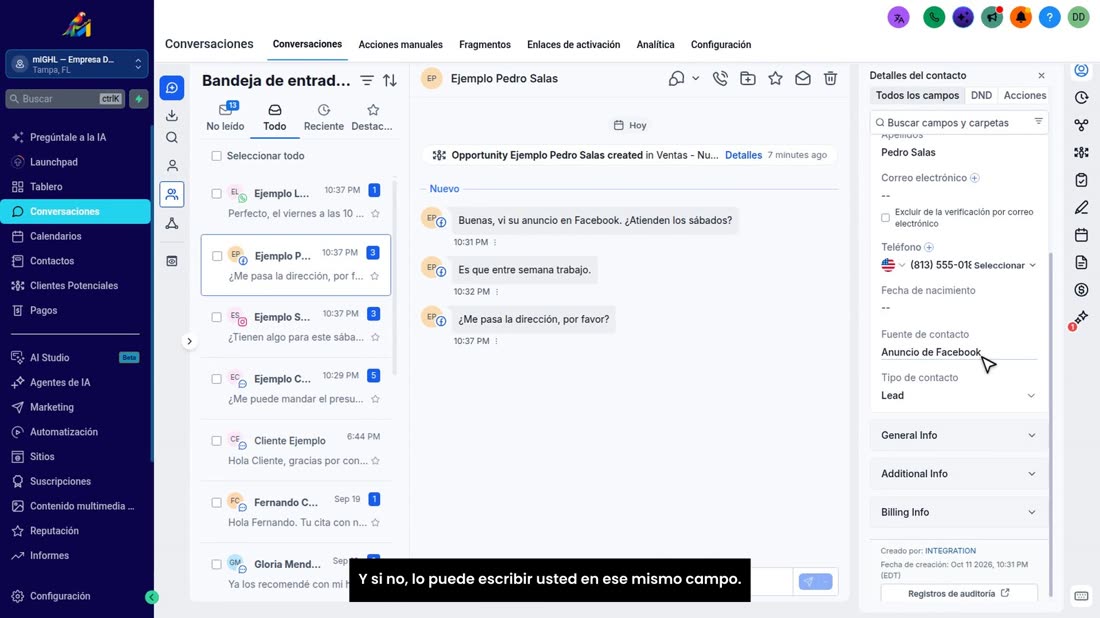Tick the Cliente Ejemplo conversation checkbox
The image size is (1100, 618).
[x=217, y=441]
